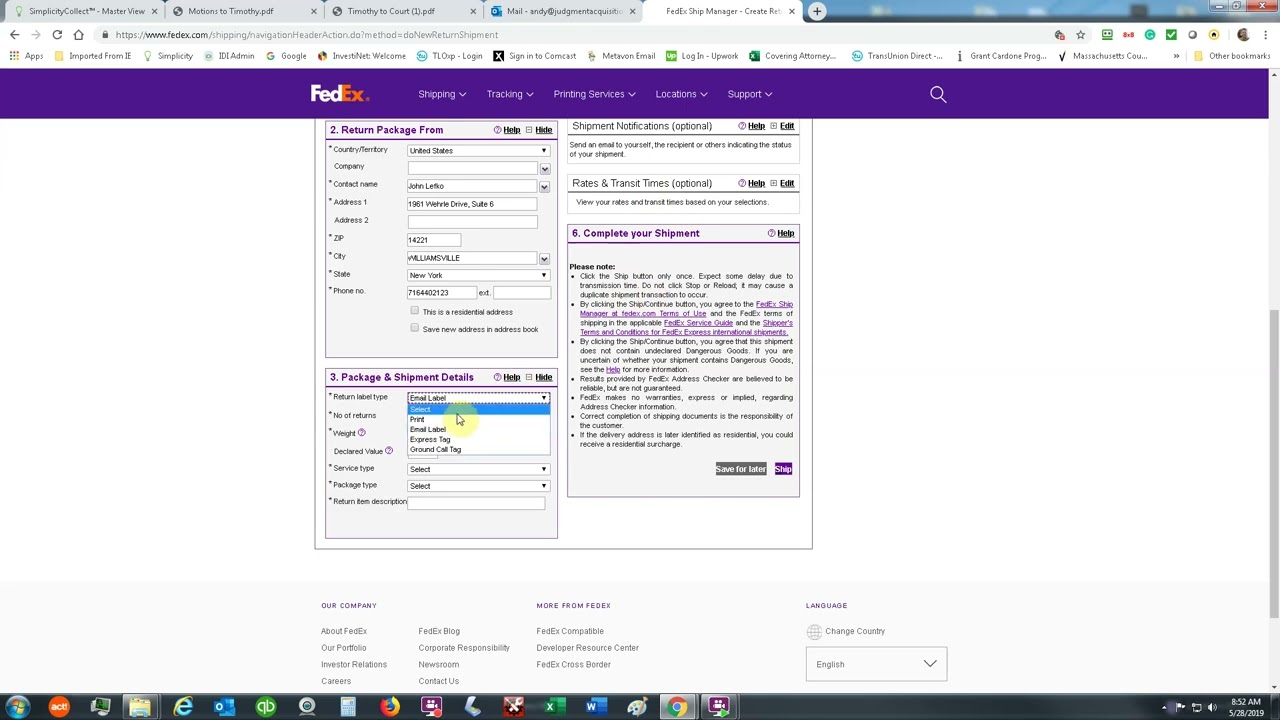Open the English language selector
1280x720 pixels.
[876, 664]
